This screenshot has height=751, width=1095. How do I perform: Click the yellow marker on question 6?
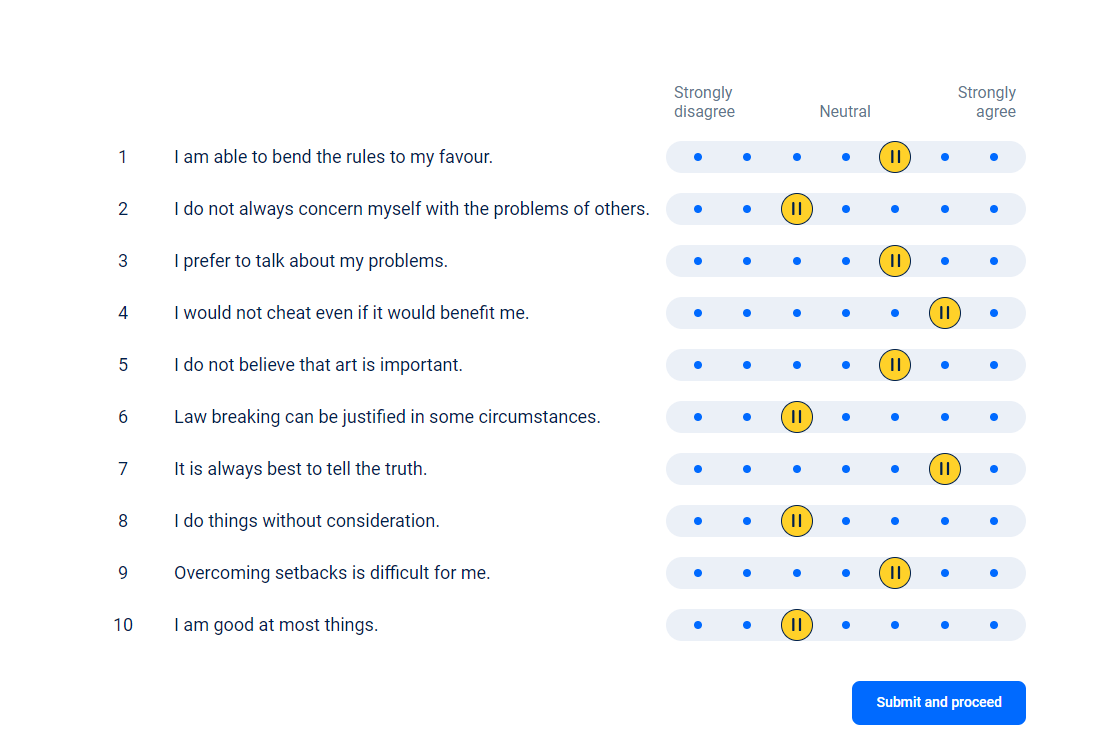coord(797,416)
